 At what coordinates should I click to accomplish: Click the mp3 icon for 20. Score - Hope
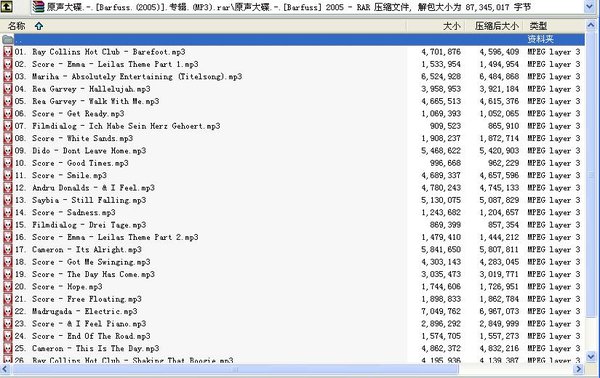pyautogui.click(x=8, y=287)
